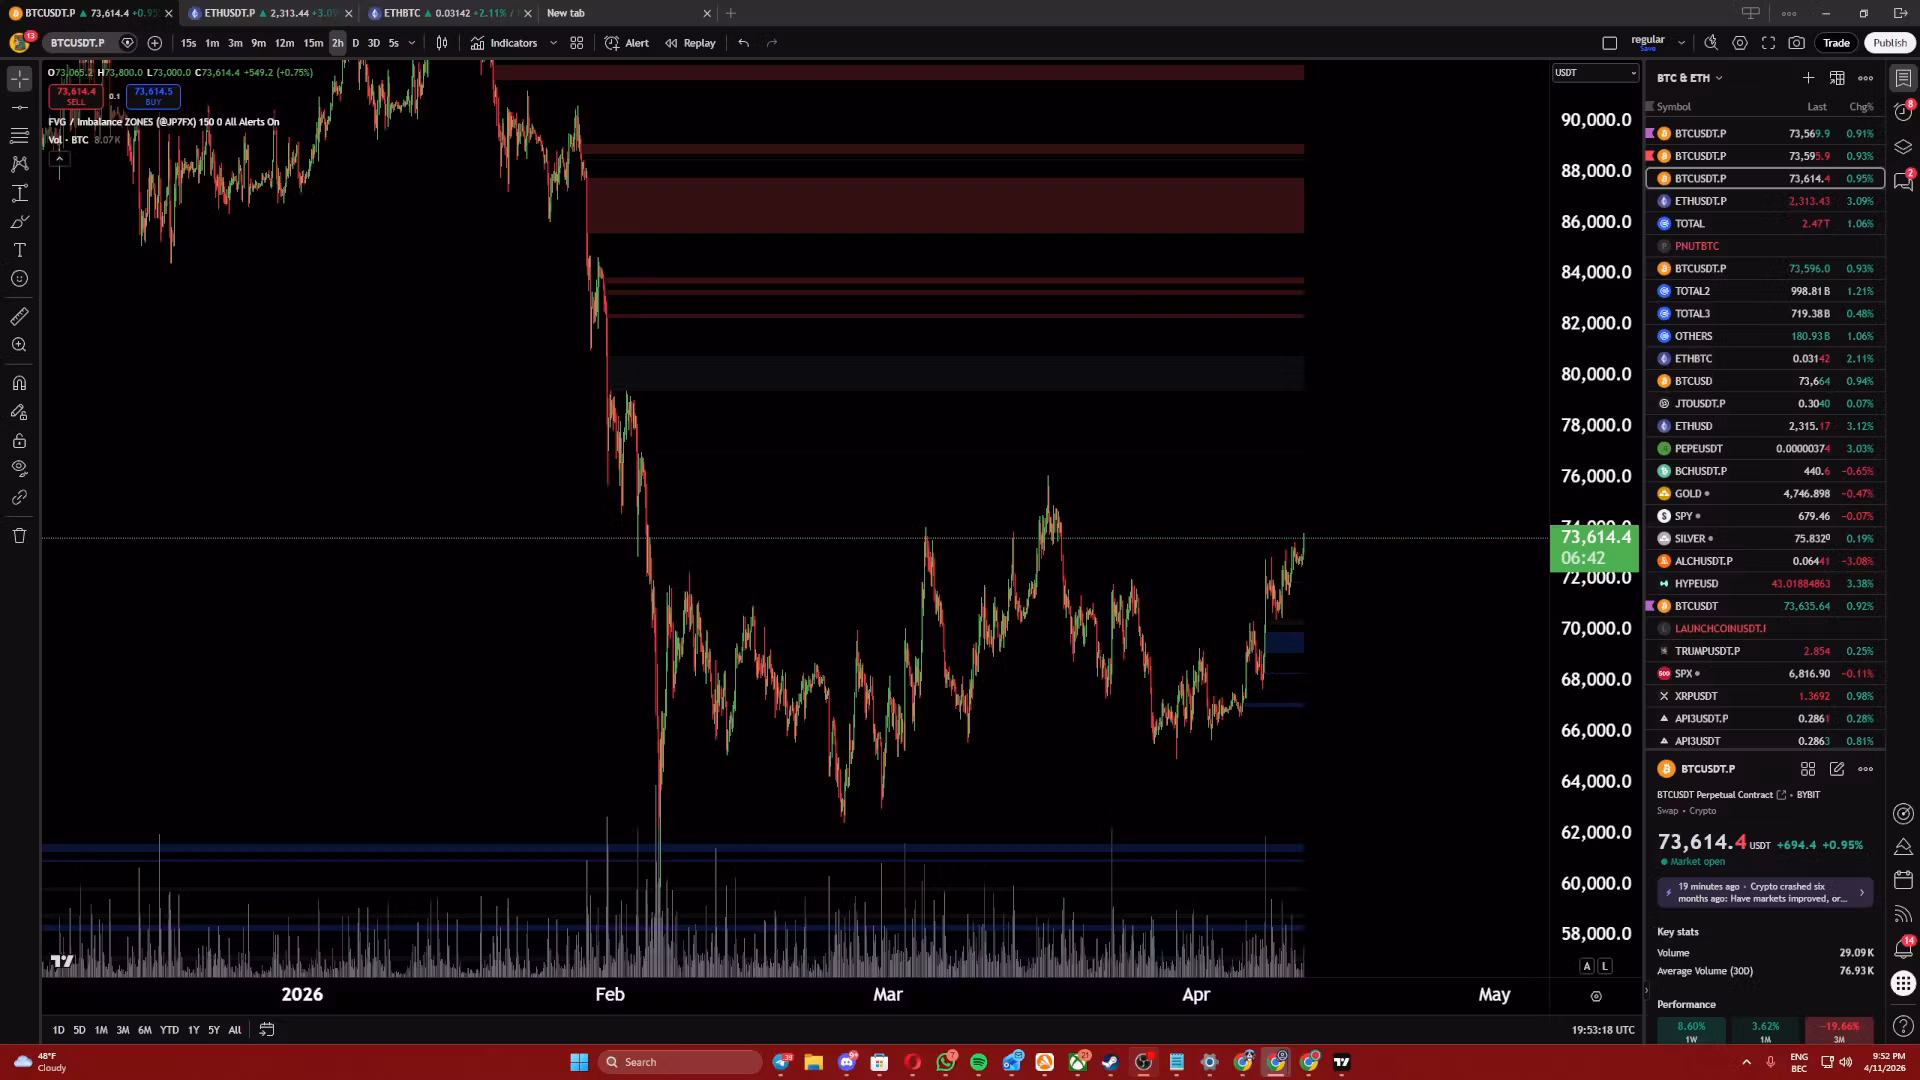Viewport: 1920px width, 1080px height.
Task: Add a symbol to compare with plus icon
Action: point(155,43)
